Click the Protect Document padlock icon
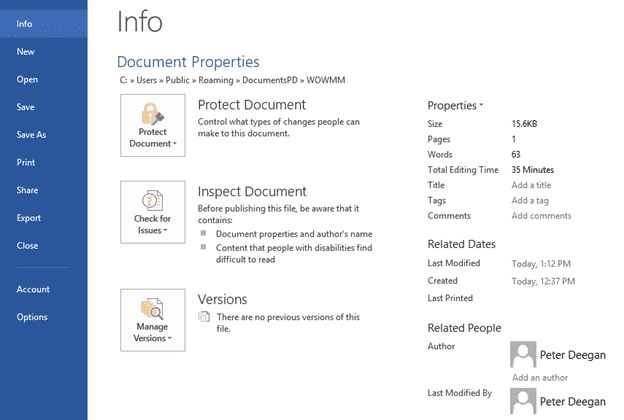 (152, 114)
